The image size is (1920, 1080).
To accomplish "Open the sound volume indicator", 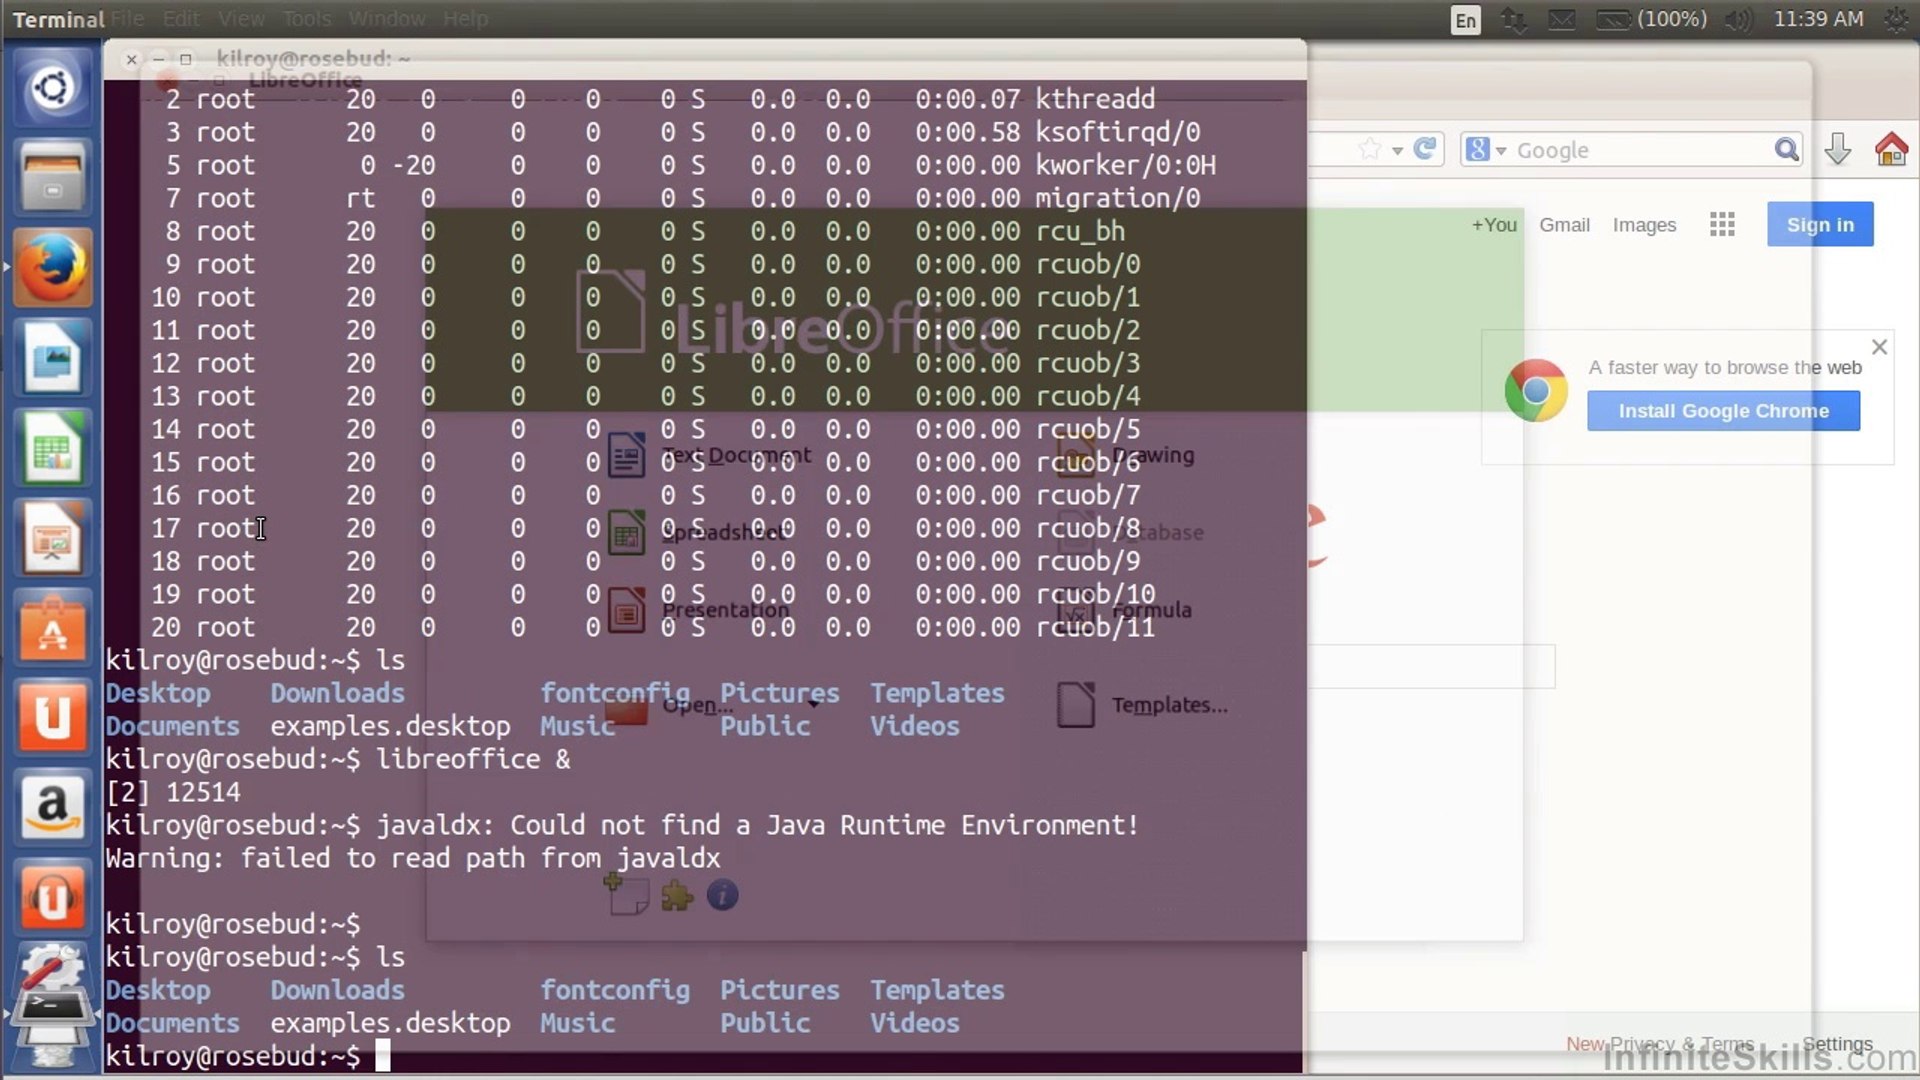I will [x=1740, y=20].
